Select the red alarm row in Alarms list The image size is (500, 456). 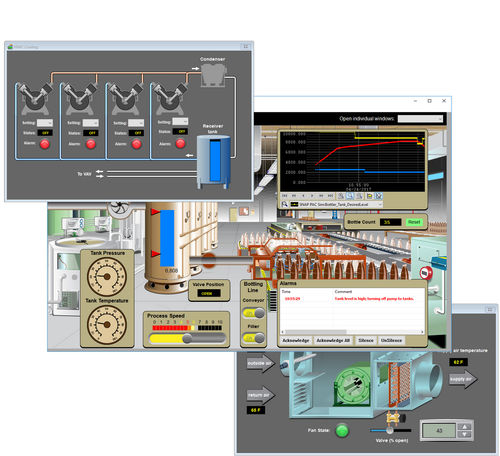[x=352, y=299]
